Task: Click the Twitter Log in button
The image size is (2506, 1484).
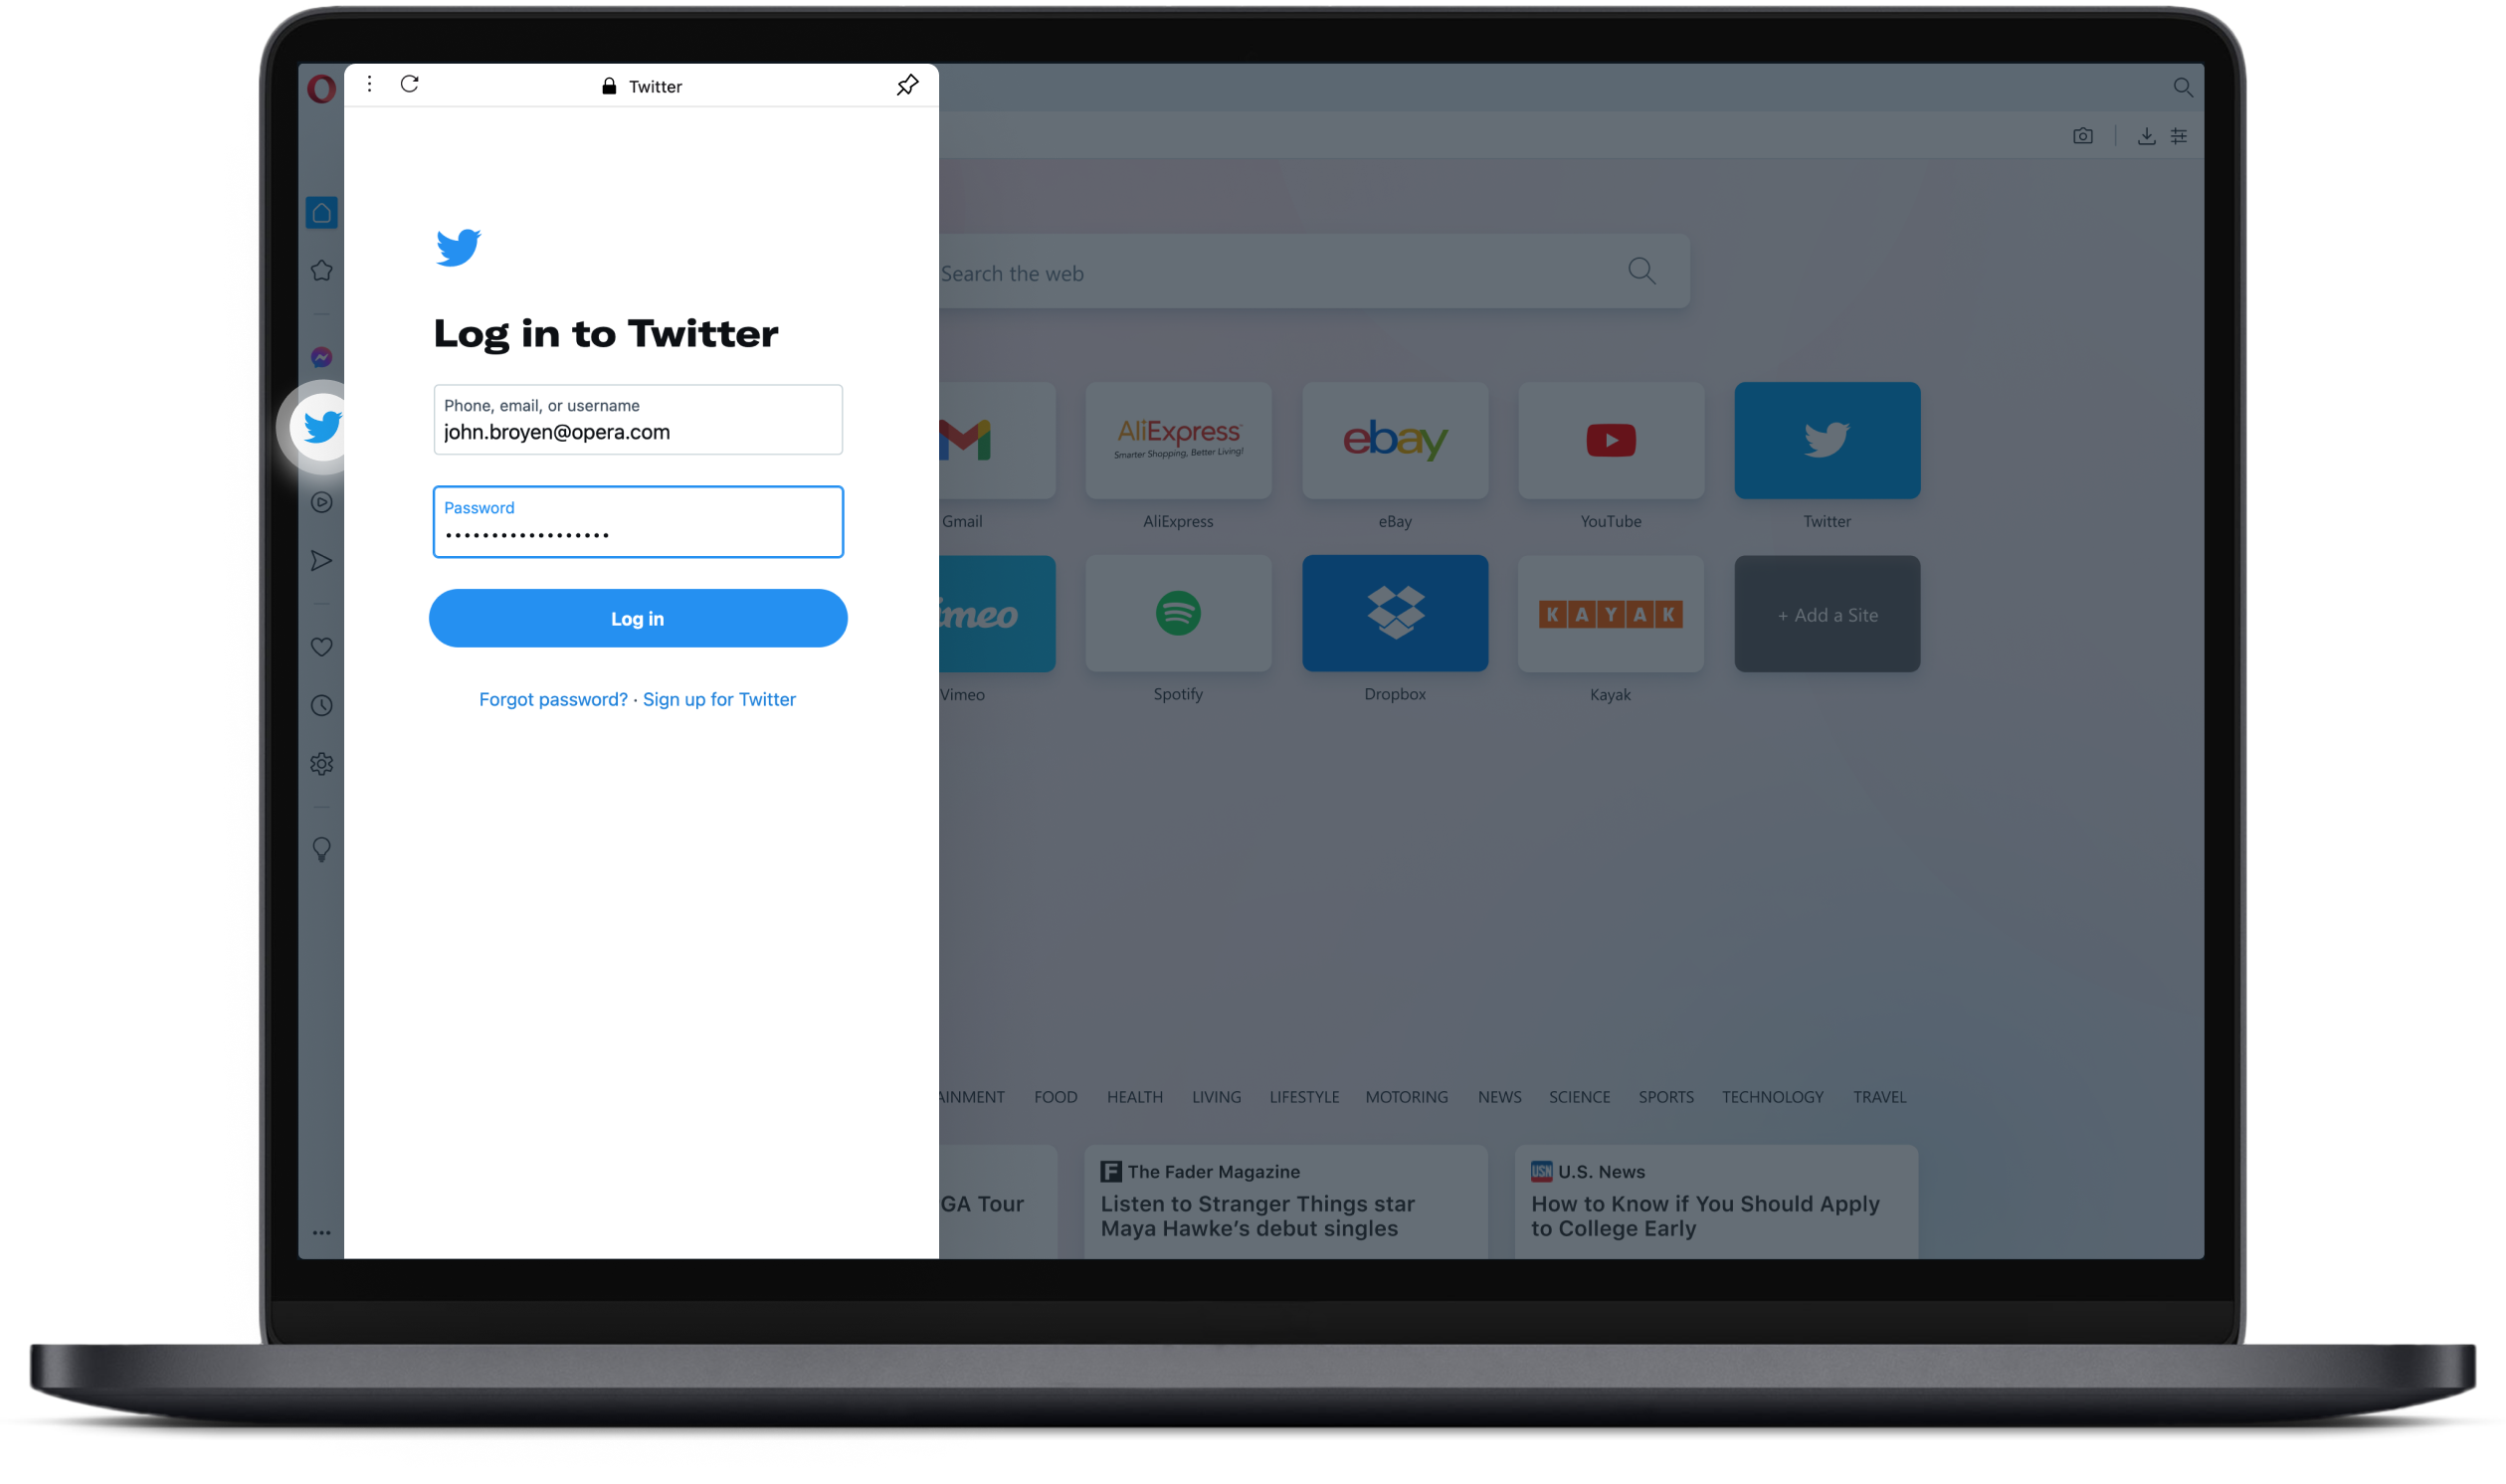Action: click(x=638, y=617)
